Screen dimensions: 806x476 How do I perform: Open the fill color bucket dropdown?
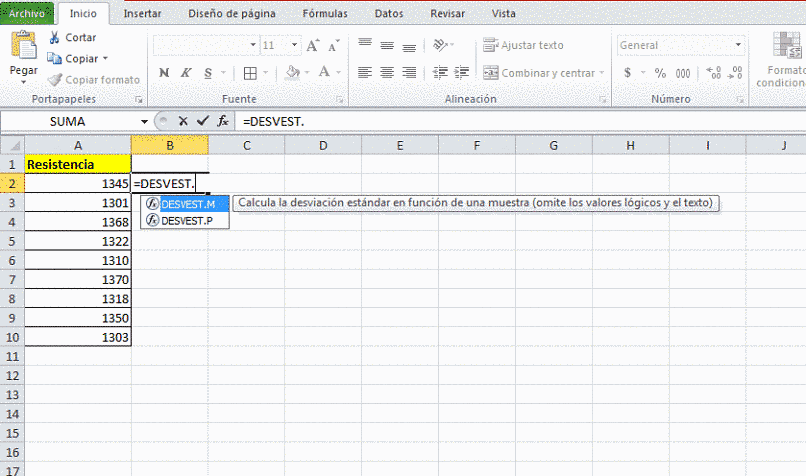click(x=307, y=73)
